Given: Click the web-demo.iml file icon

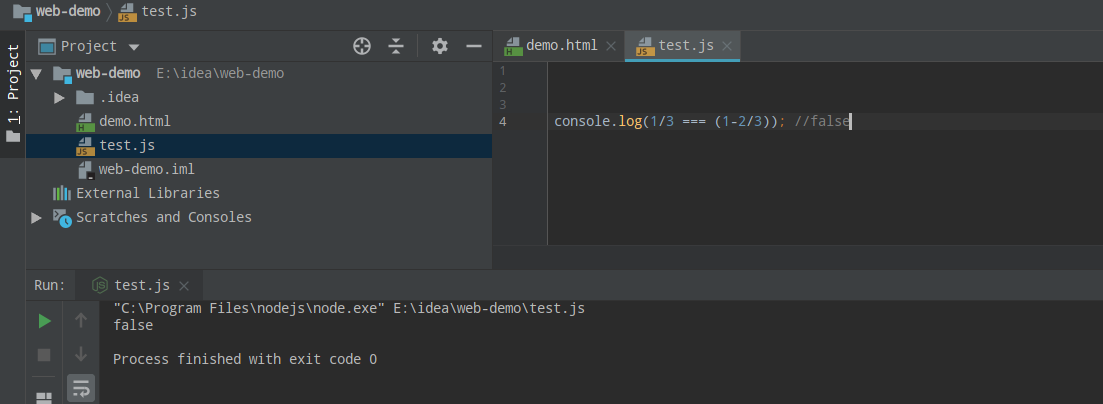Looking at the screenshot, I should click(x=86, y=170).
